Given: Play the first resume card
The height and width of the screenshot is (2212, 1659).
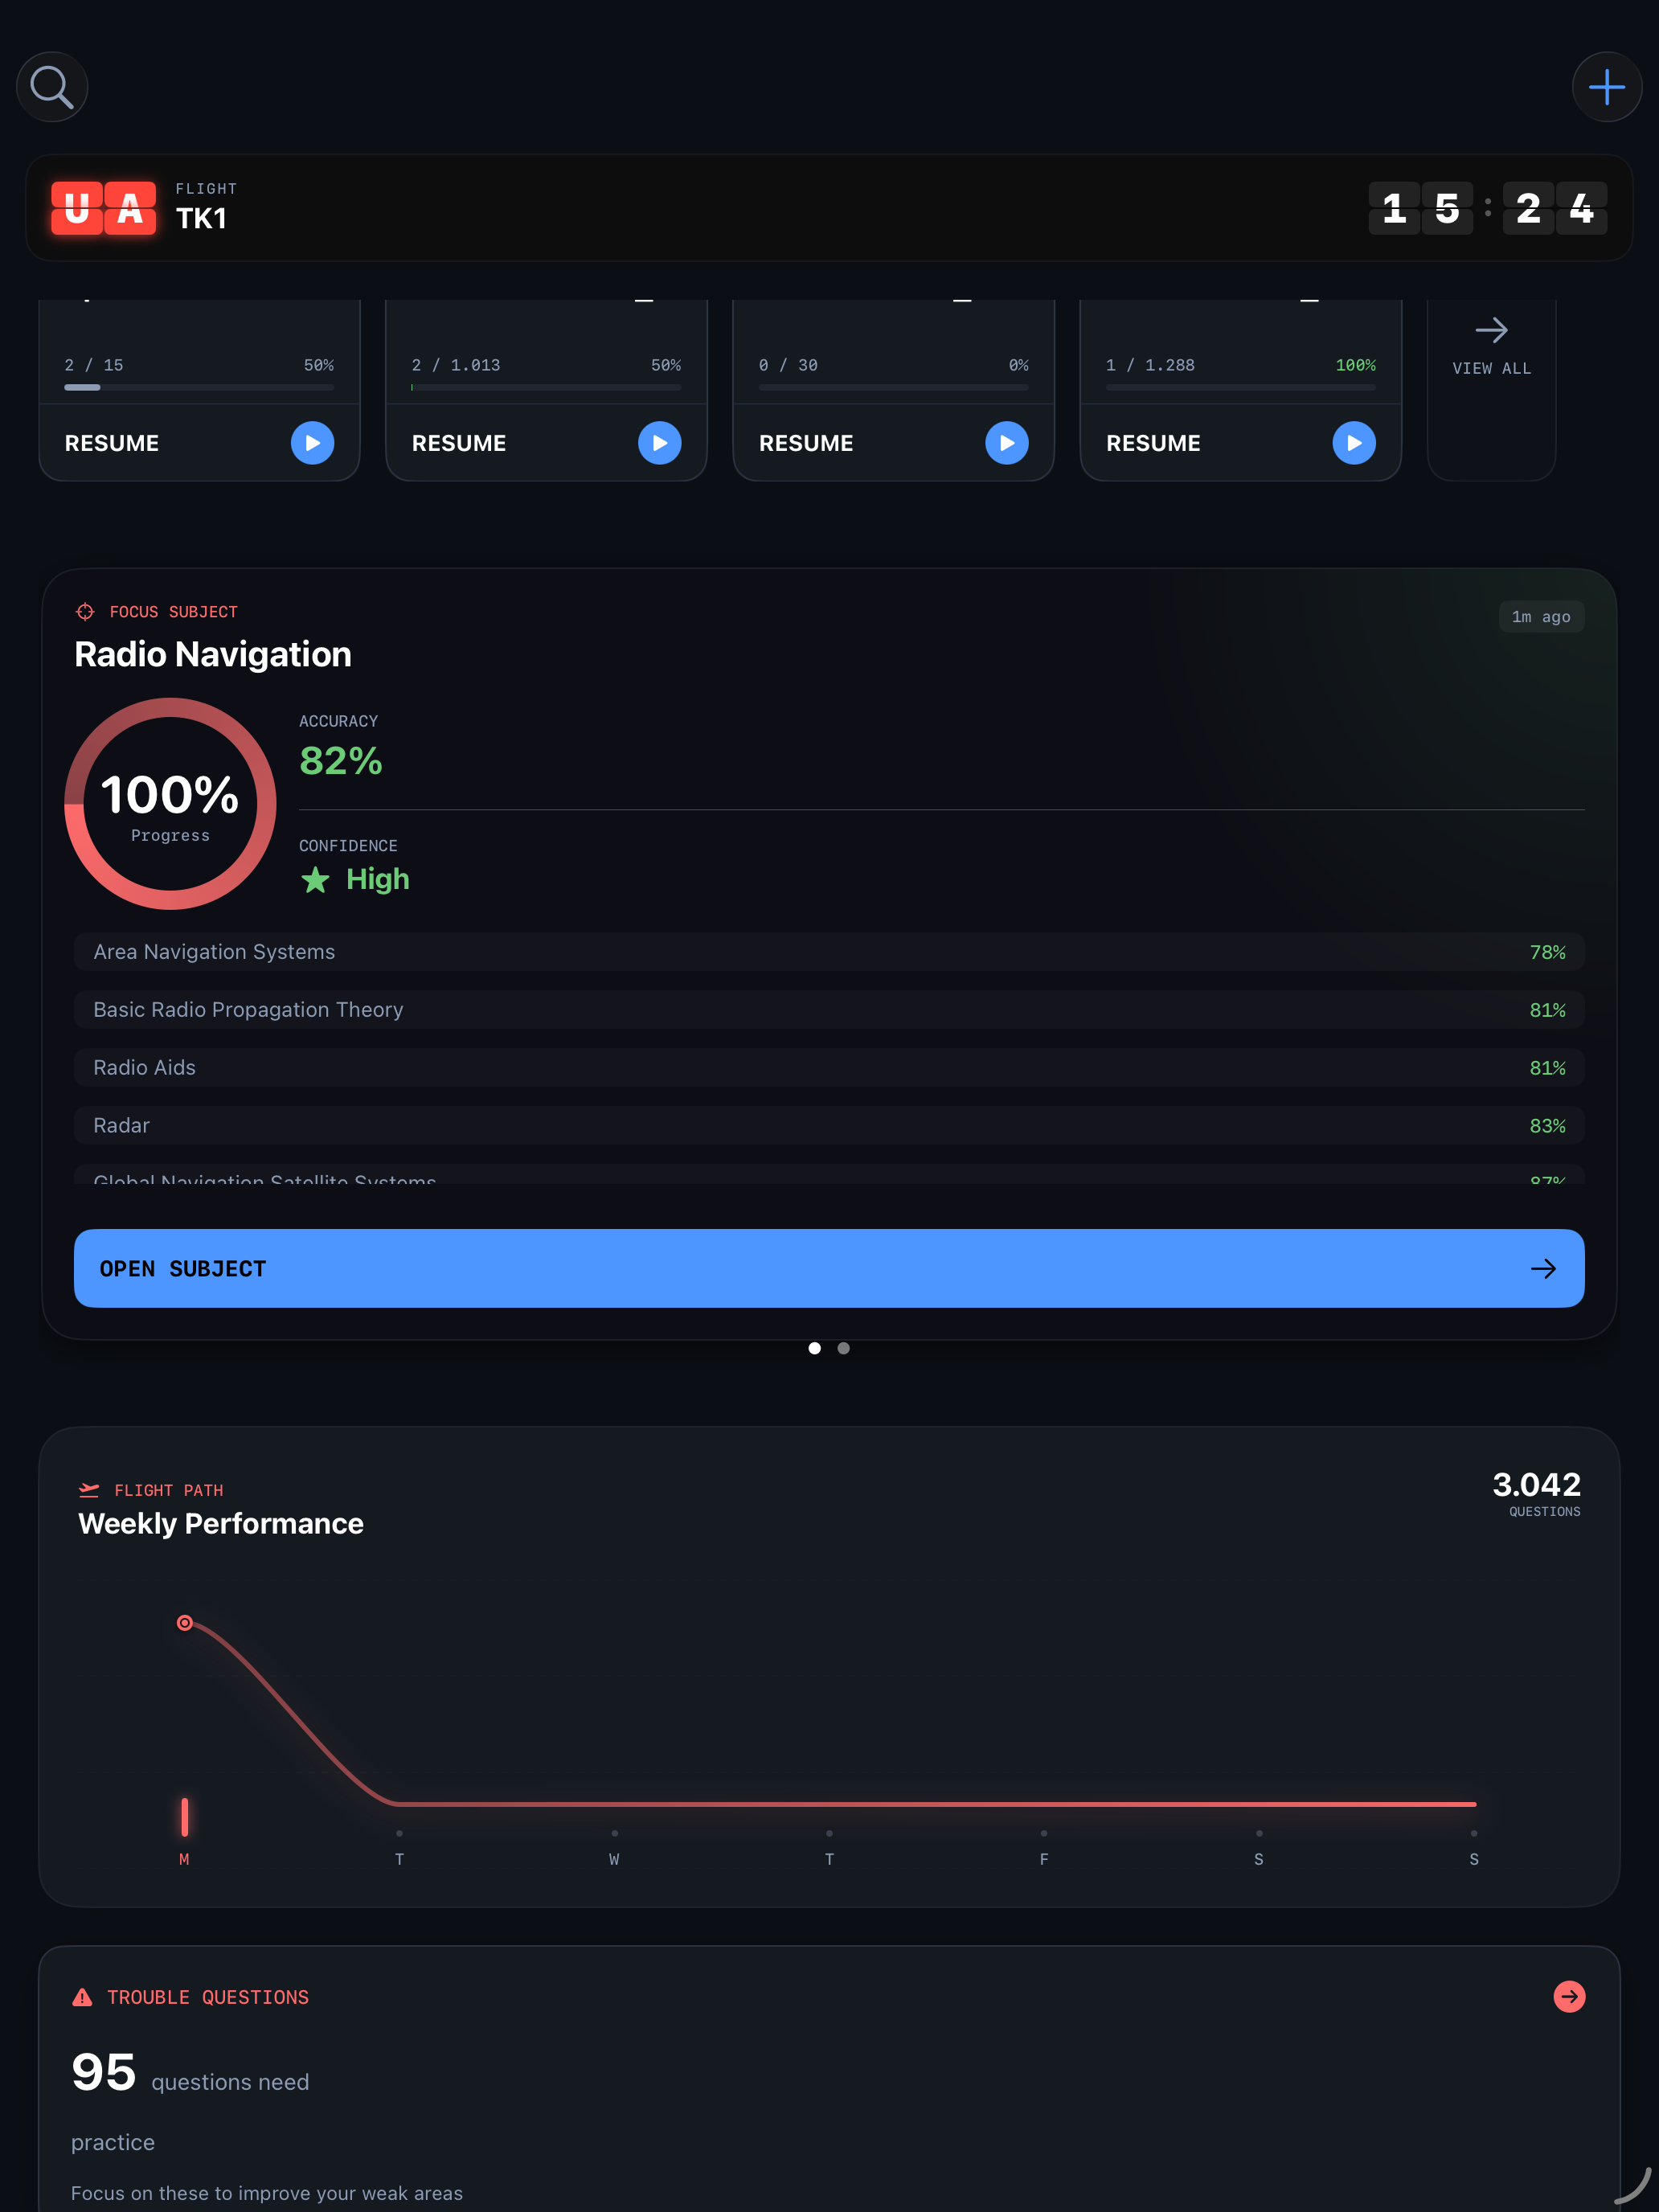Looking at the screenshot, I should tap(312, 443).
